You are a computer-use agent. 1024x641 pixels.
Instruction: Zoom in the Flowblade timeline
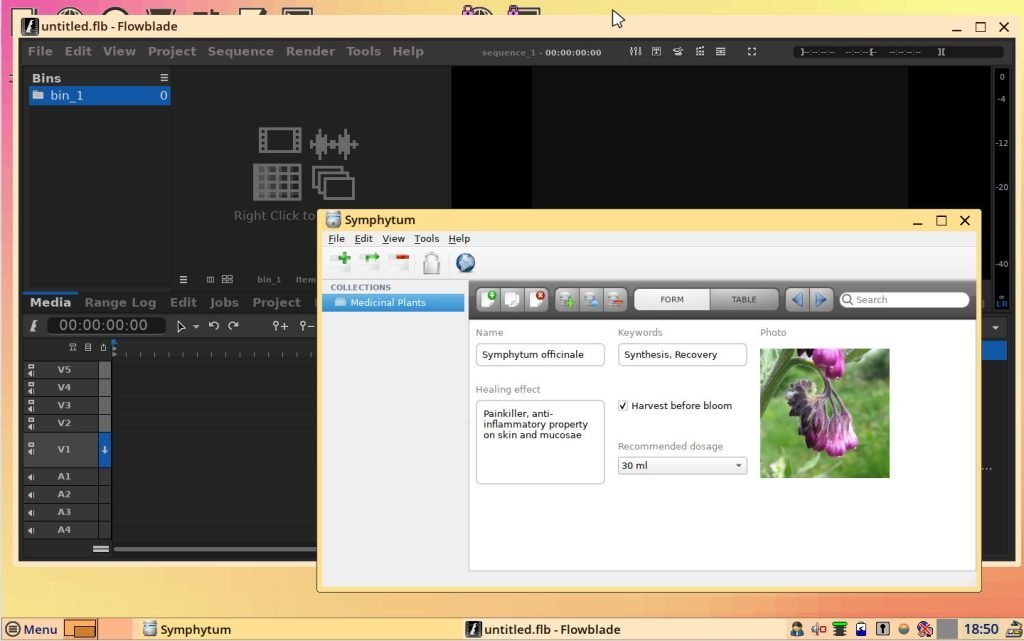(280, 325)
